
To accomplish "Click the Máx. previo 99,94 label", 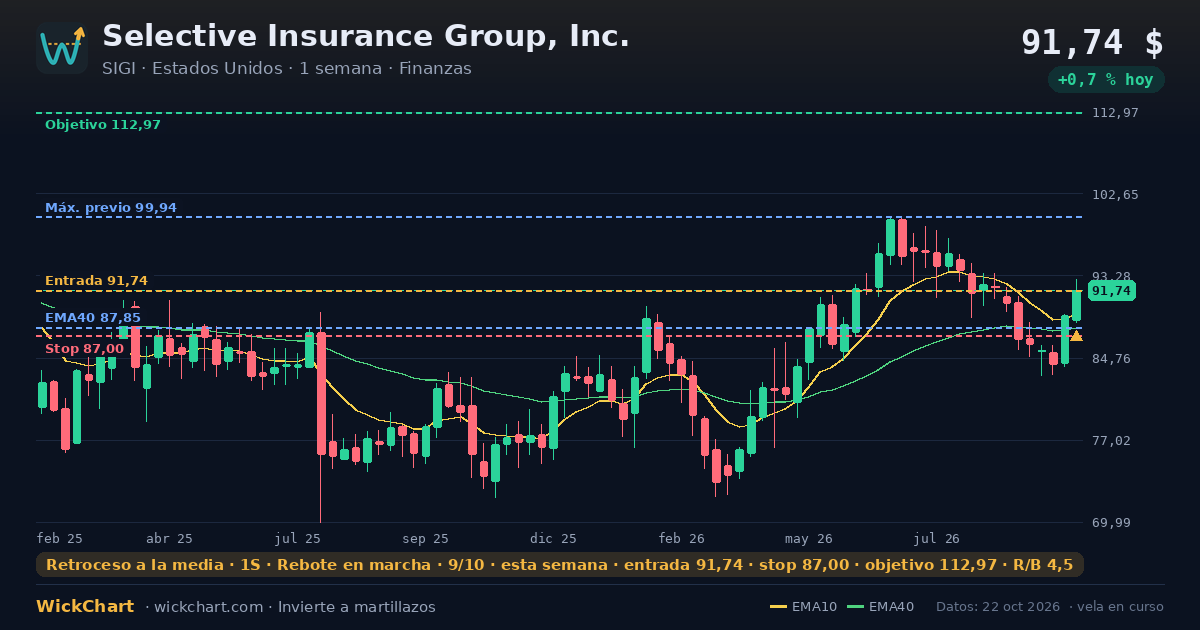I will [111, 208].
